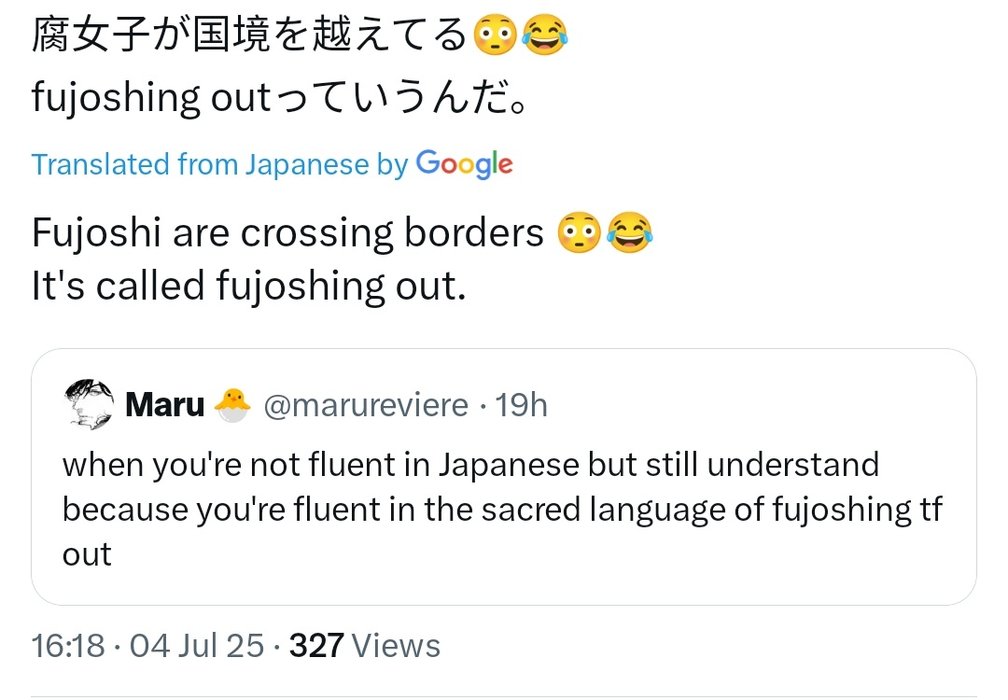Screen dimensions: 1008x700
Task: Open the quoted tweet about sacred language
Action: [502, 509]
